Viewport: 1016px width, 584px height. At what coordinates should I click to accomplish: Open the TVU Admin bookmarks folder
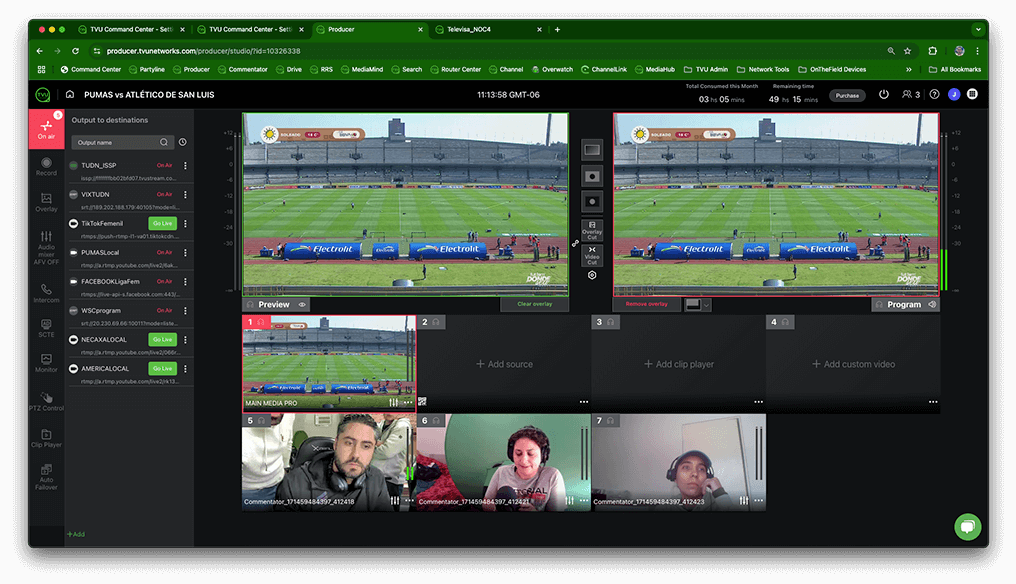click(x=706, y=69)
